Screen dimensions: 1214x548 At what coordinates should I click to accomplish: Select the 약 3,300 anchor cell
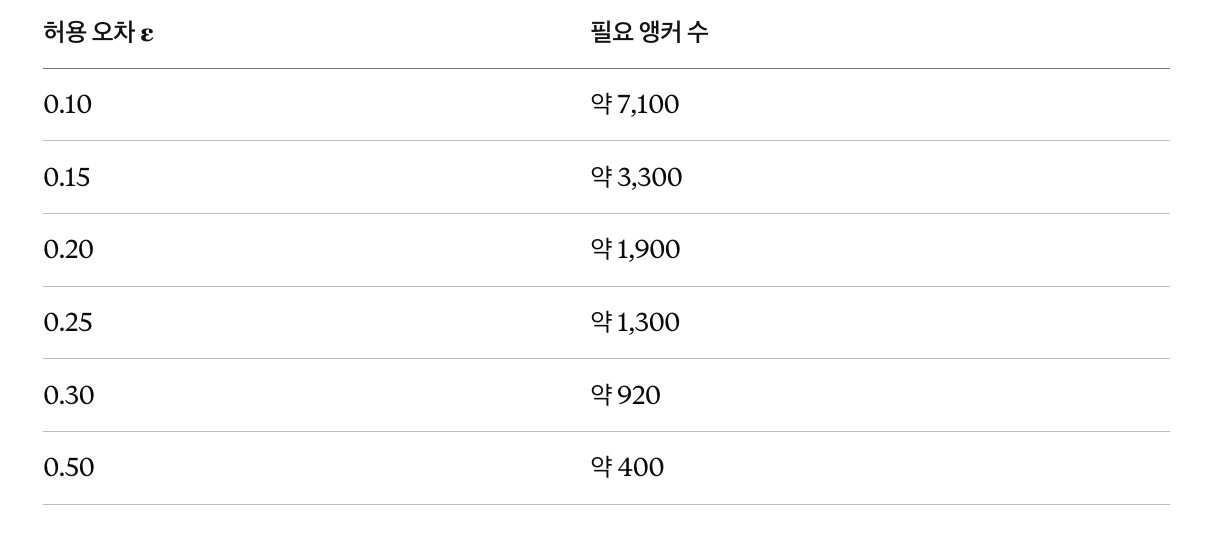[x=636, y=177]
